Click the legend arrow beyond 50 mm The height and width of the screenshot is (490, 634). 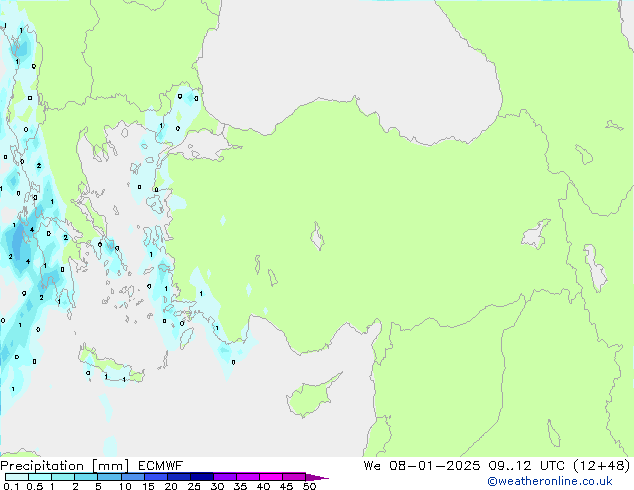(x=317, y=477)
